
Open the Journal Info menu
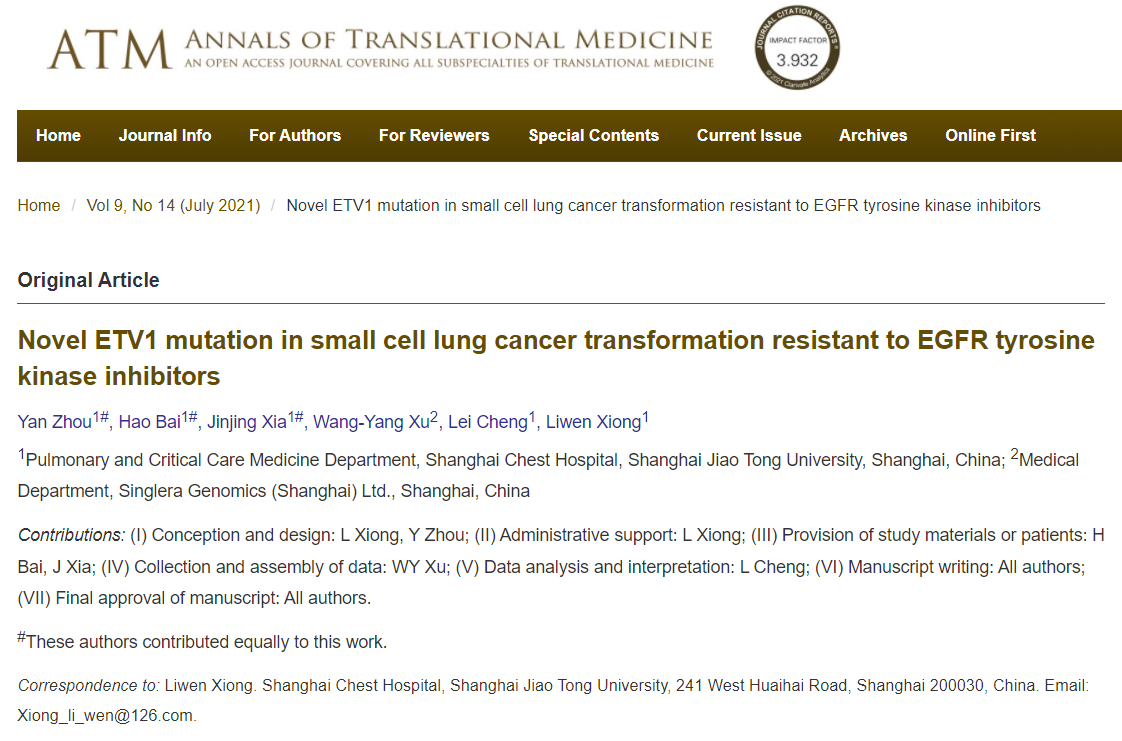pos(165,136)
